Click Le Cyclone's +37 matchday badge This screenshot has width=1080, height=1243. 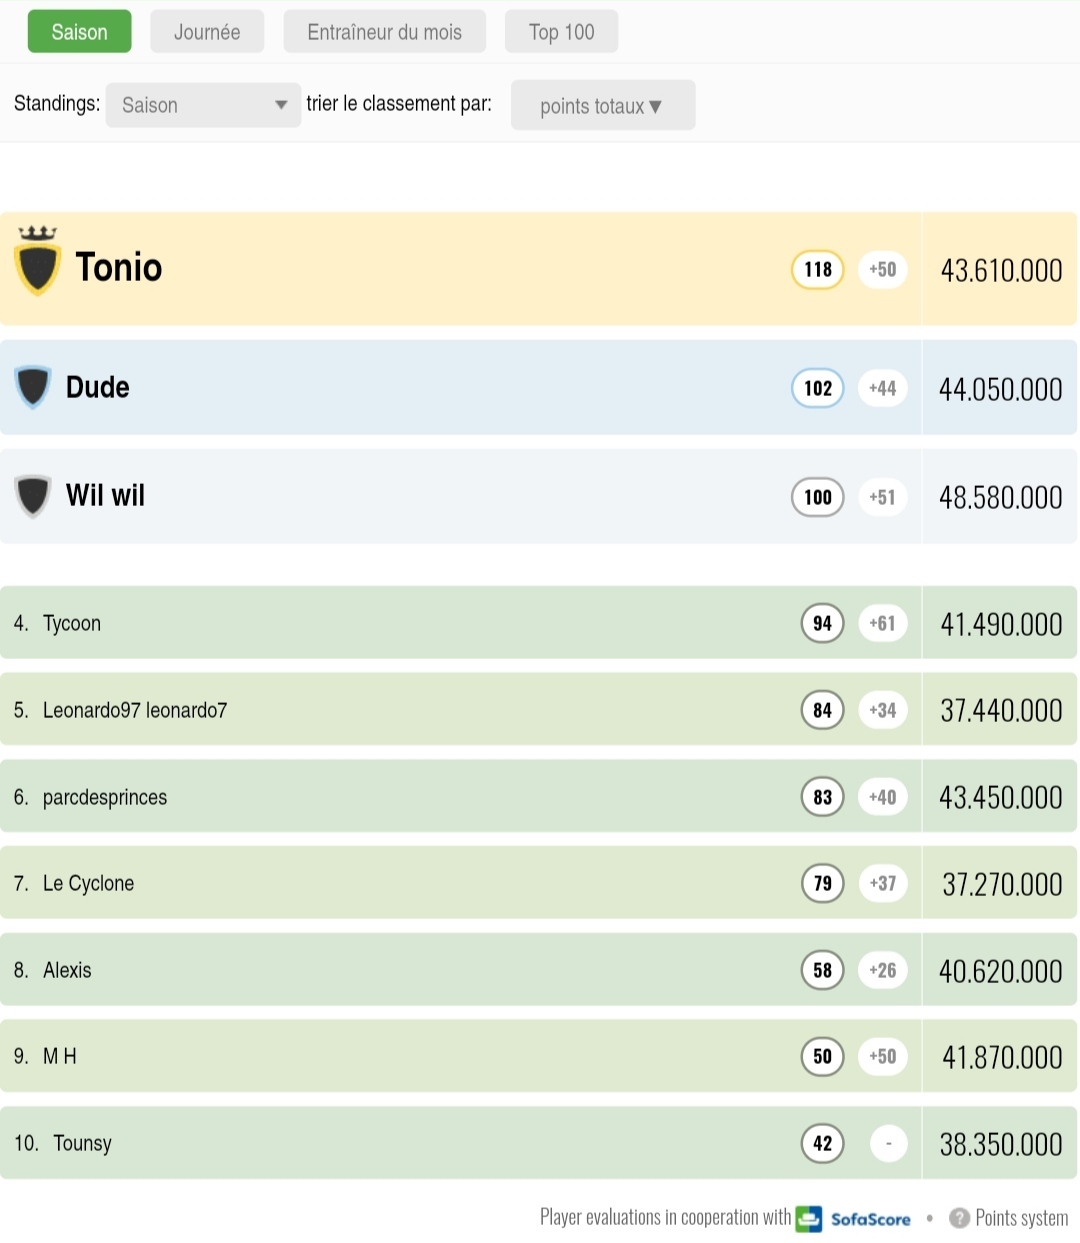point(882,883)
